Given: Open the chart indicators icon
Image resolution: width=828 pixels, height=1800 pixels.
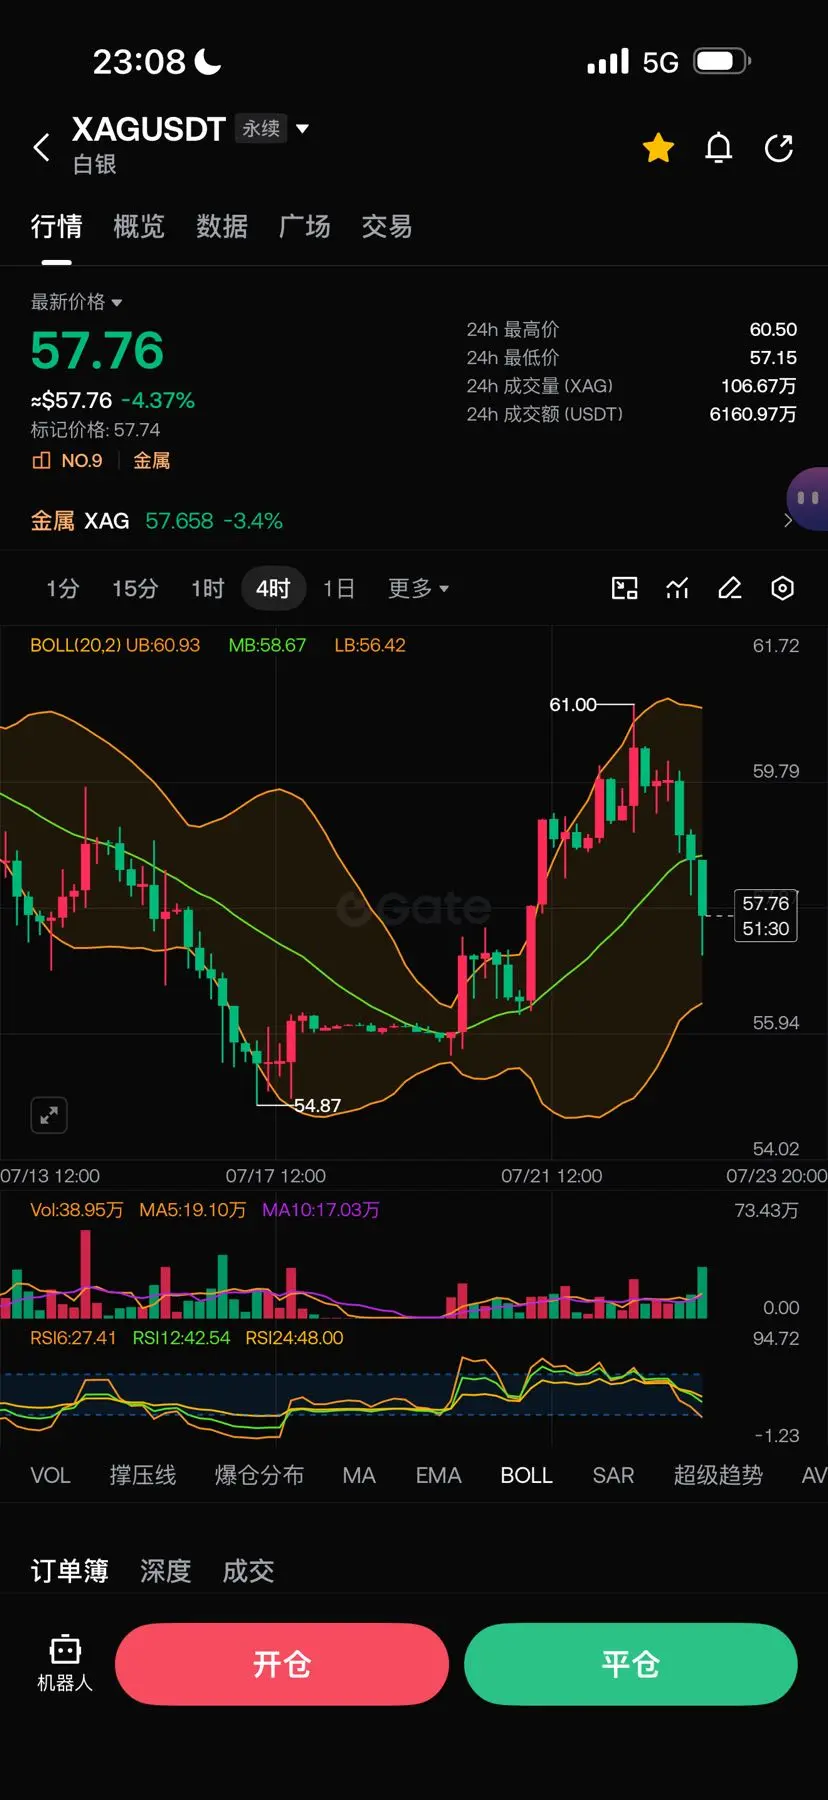Looking at the screenshot, I should point(678,588).
